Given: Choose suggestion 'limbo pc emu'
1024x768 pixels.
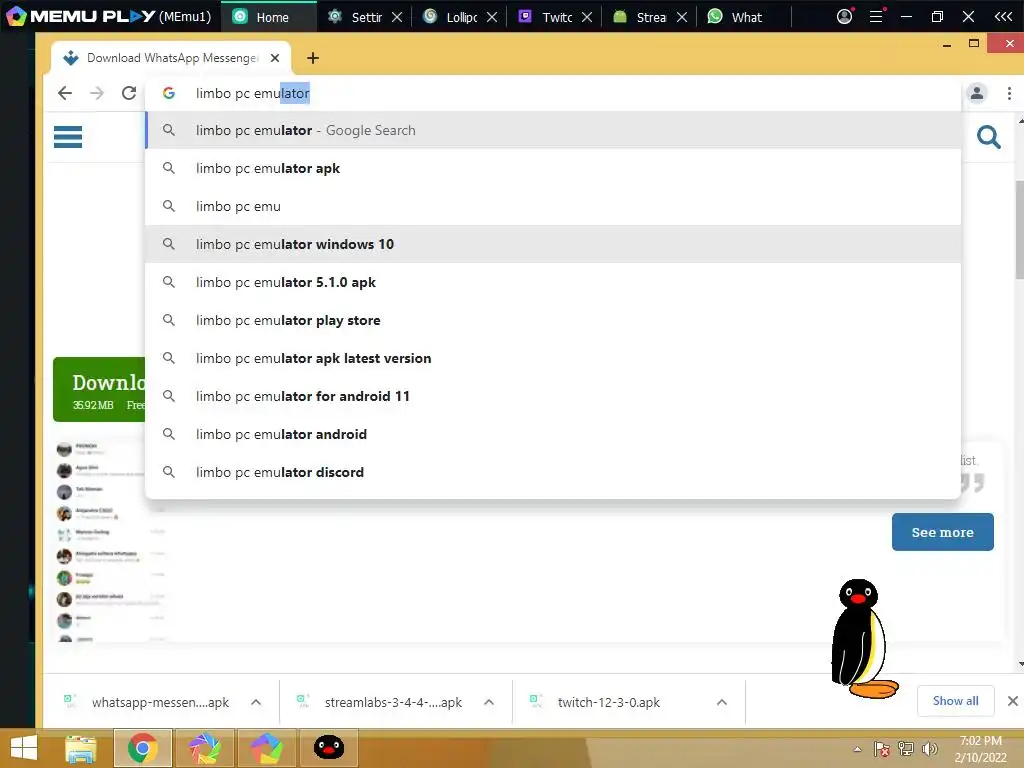Looking at the screenshot, I should point(552,206).
